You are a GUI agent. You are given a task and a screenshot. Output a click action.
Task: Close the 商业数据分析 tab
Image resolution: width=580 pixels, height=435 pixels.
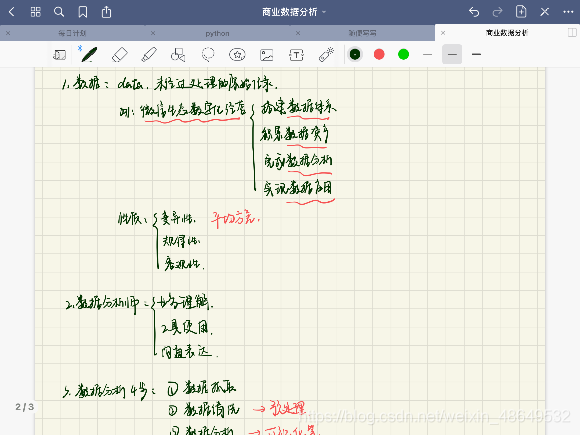(443, 33)
